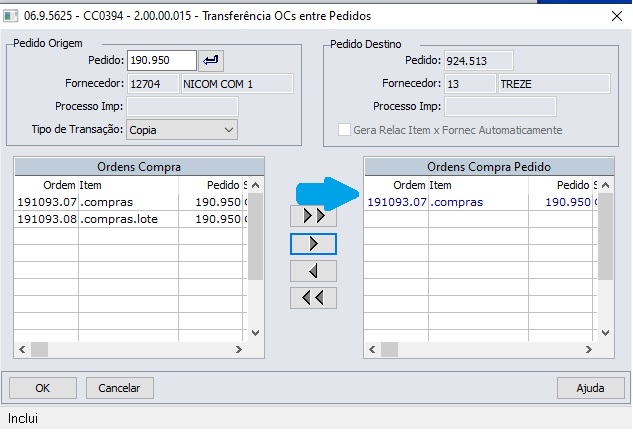The height and width of the screenshot is (433, 633).
Task: Open Ajuda help button
Action: click(x=591, y=388)
